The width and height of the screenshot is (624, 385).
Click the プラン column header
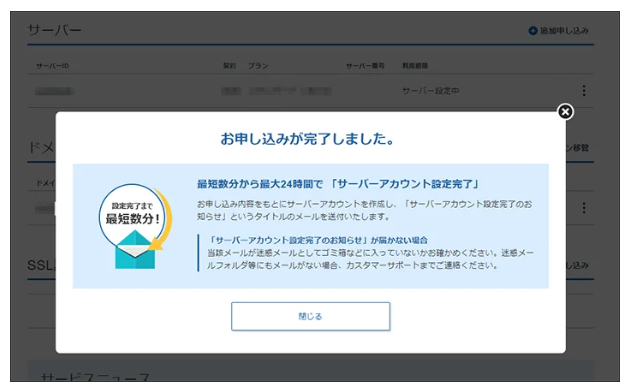tap(258, 66)
